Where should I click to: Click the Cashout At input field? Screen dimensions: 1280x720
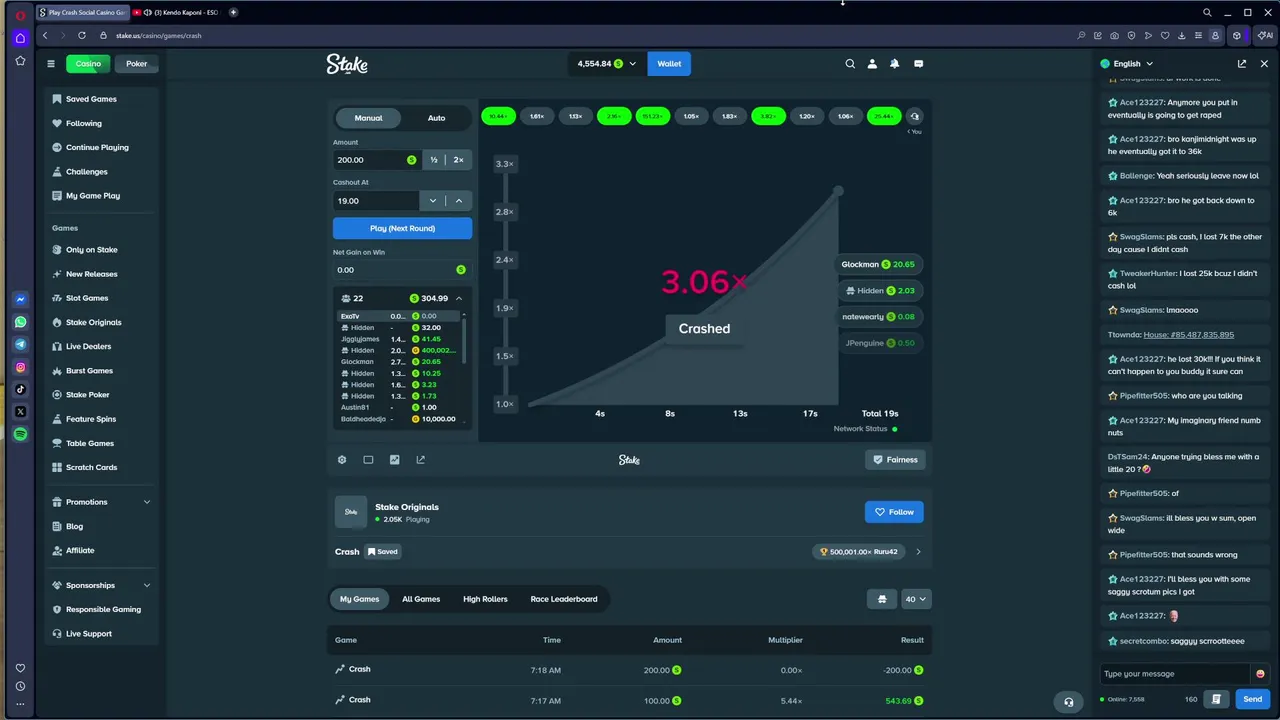[376, 201]
